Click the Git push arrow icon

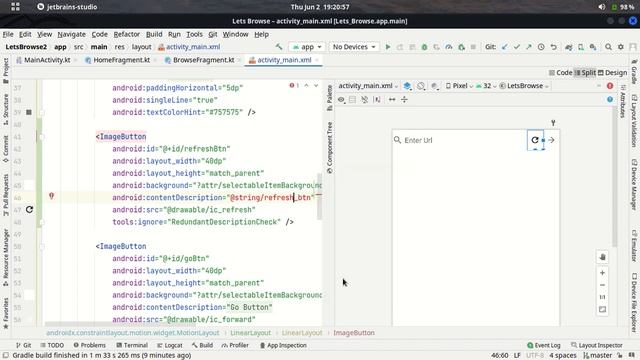point(529,47)
